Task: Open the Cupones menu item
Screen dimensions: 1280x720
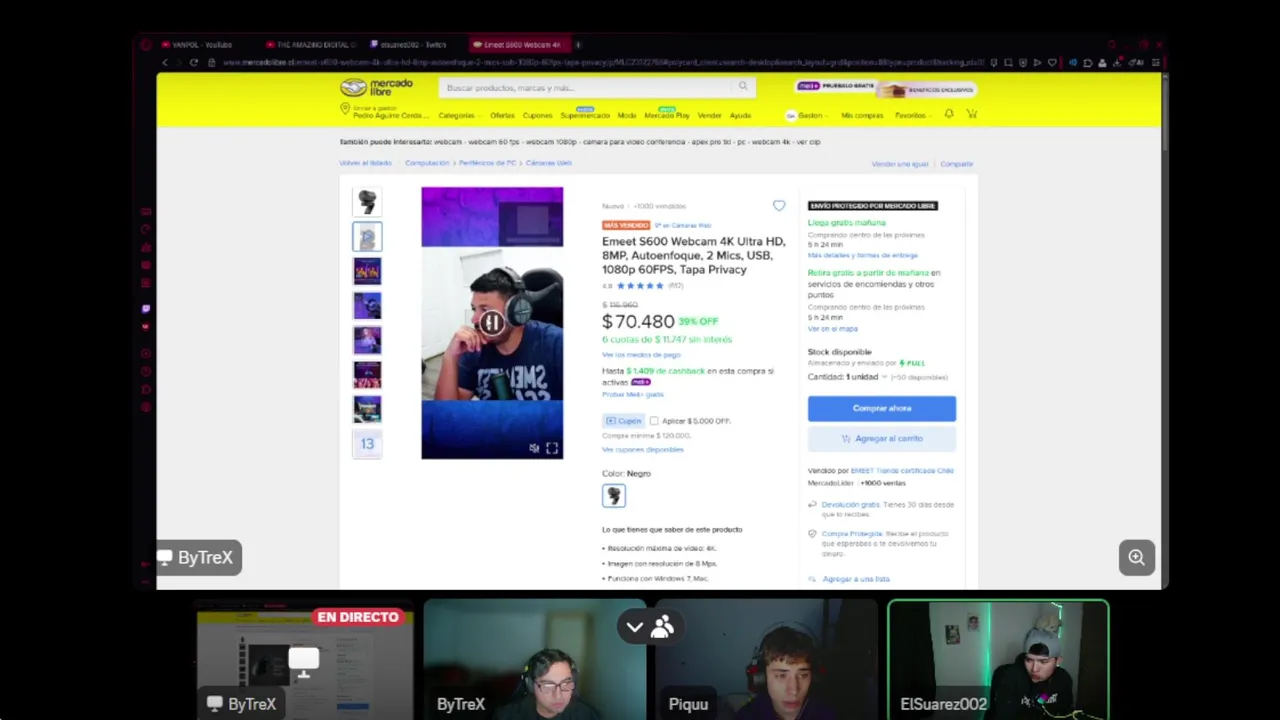Action: click(537, 116)
